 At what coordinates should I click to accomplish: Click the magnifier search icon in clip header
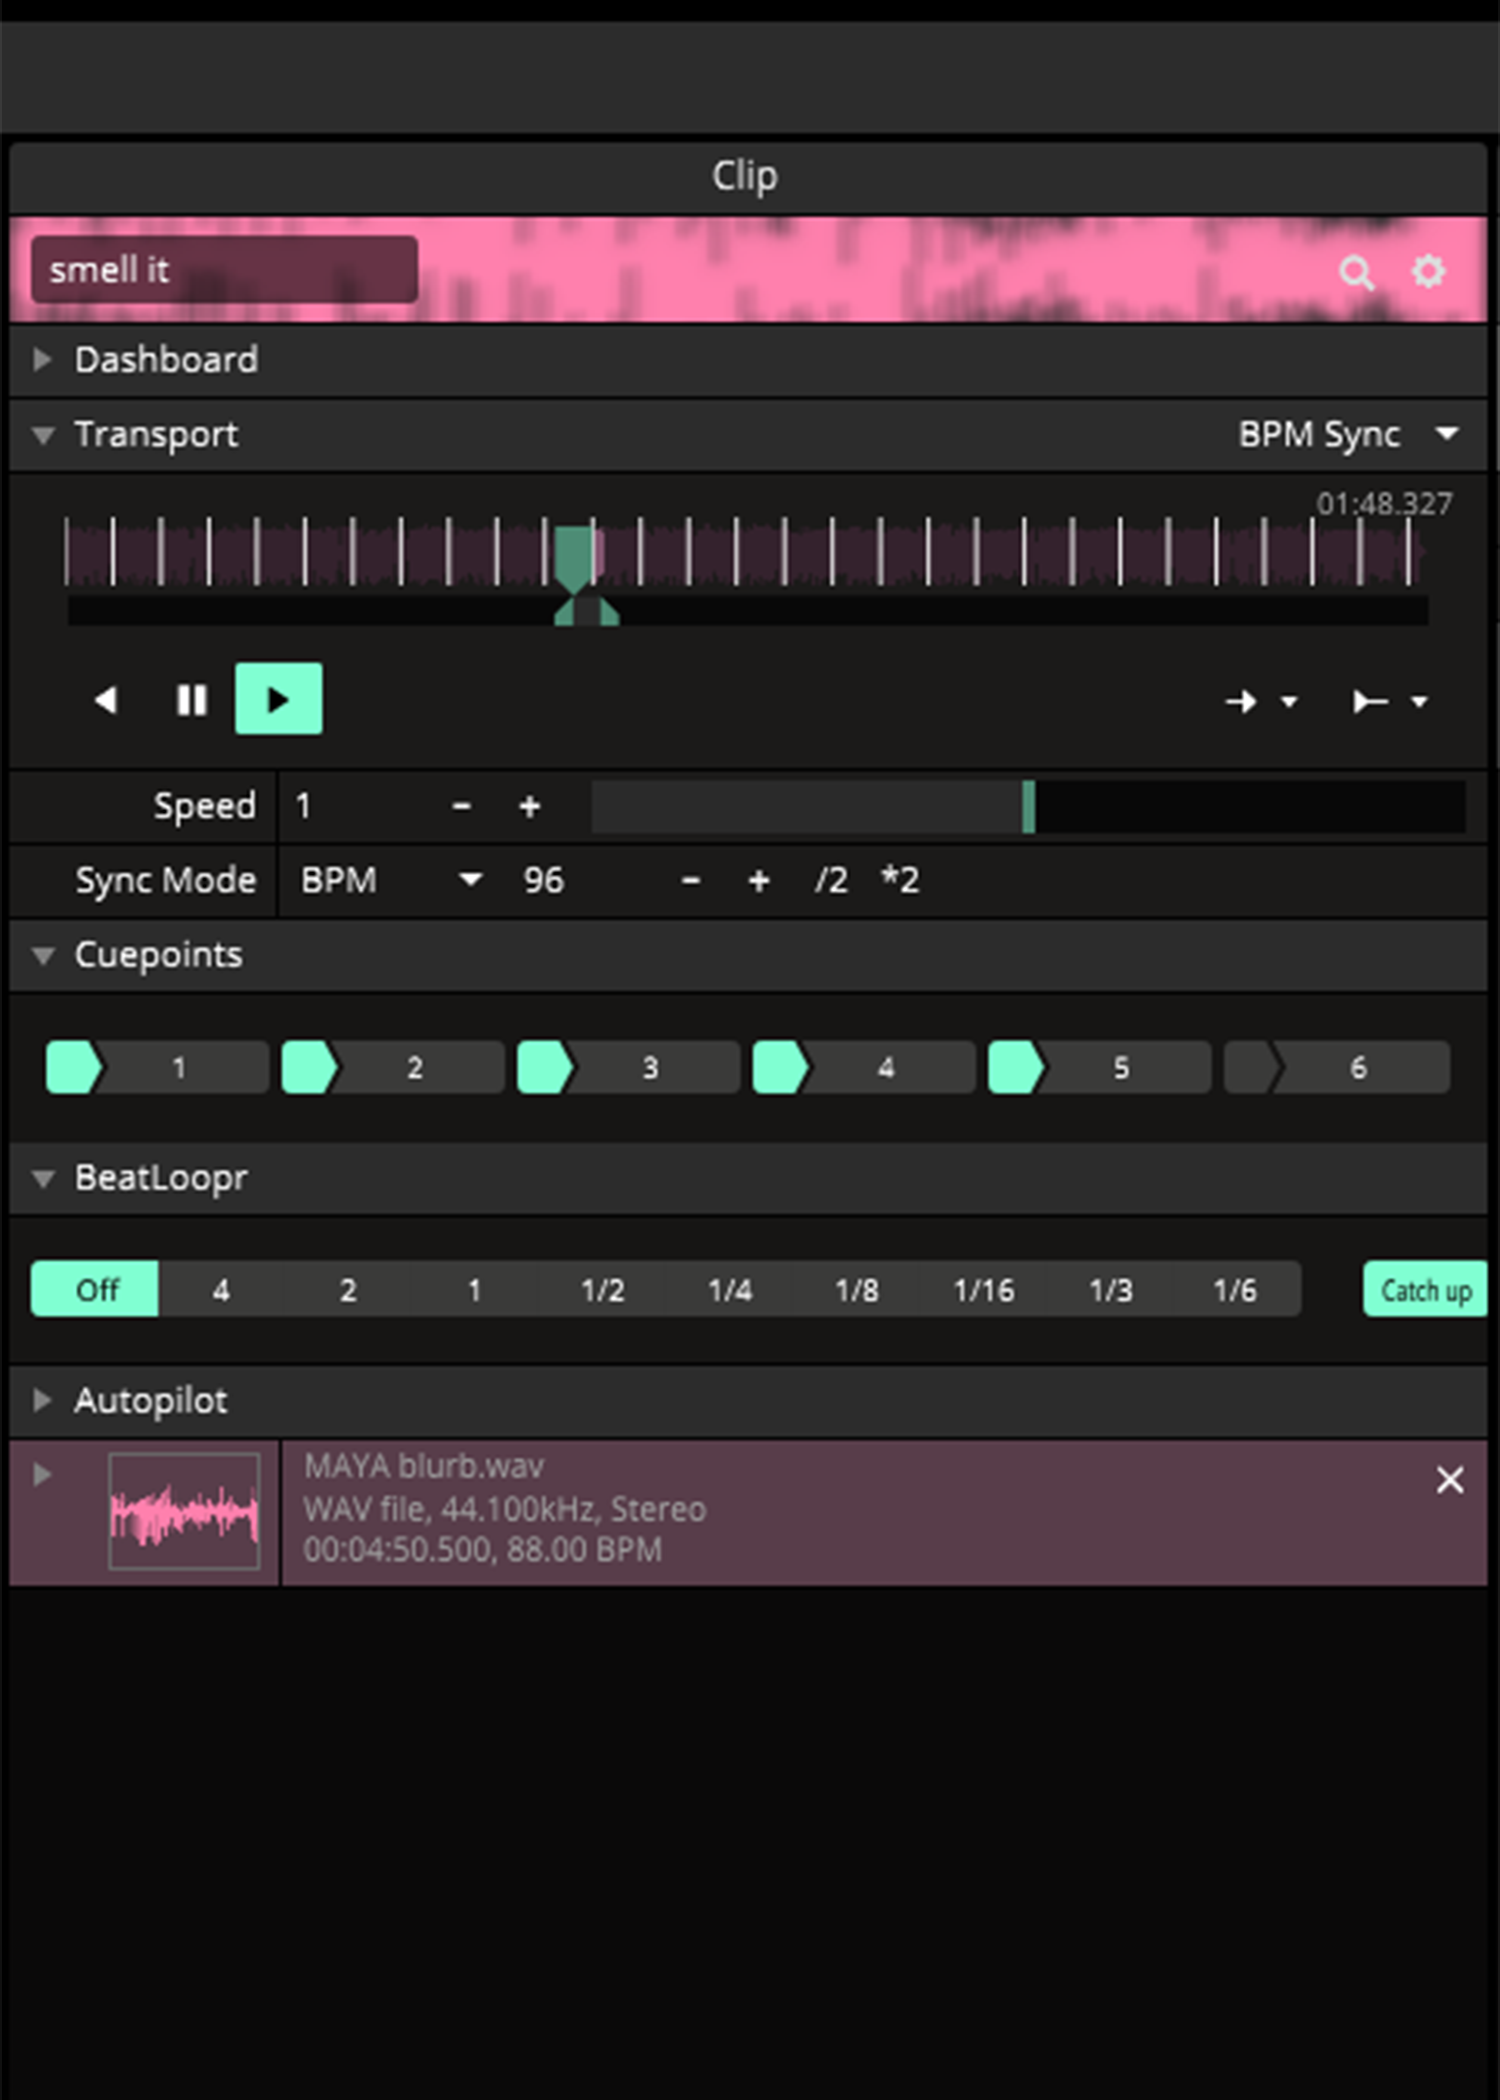[x=1356, y=272]
